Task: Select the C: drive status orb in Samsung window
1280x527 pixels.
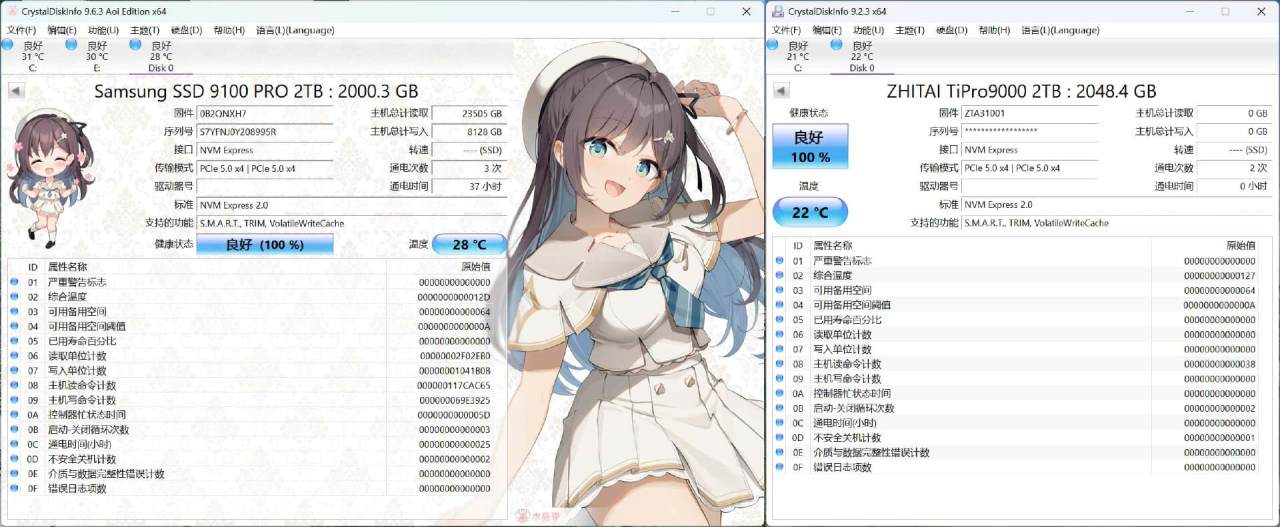Action: pyautogui.click(x=7, y=45)
